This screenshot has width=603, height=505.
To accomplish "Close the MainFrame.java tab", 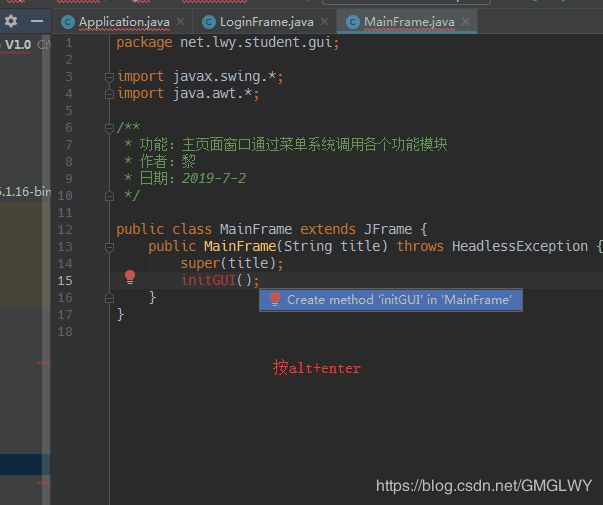I will click(x=465, y=22).
